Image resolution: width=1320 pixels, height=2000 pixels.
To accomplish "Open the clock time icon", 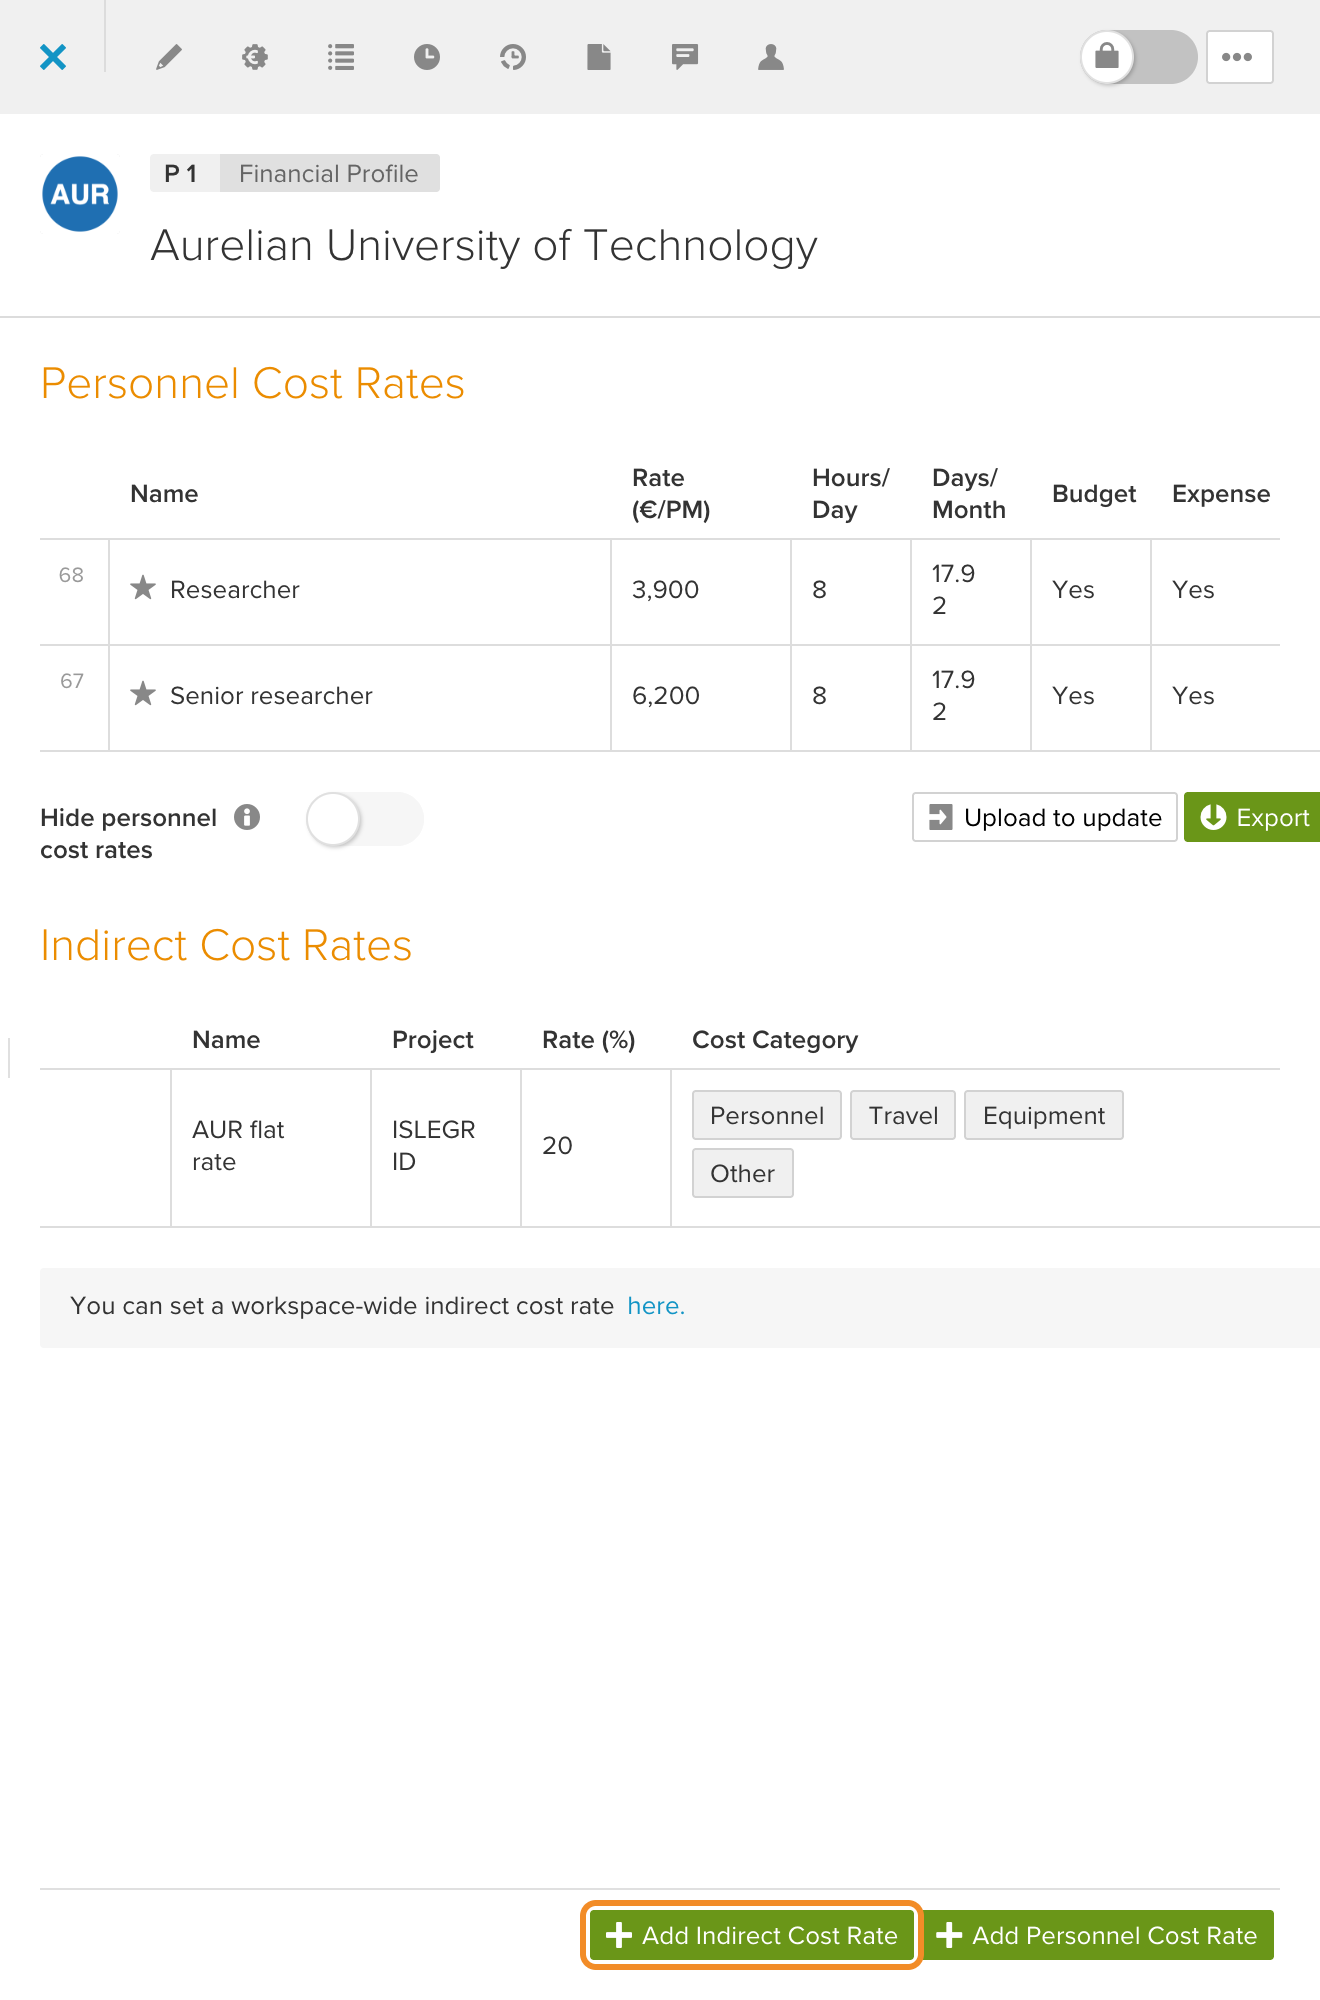I will pos(427,57).
